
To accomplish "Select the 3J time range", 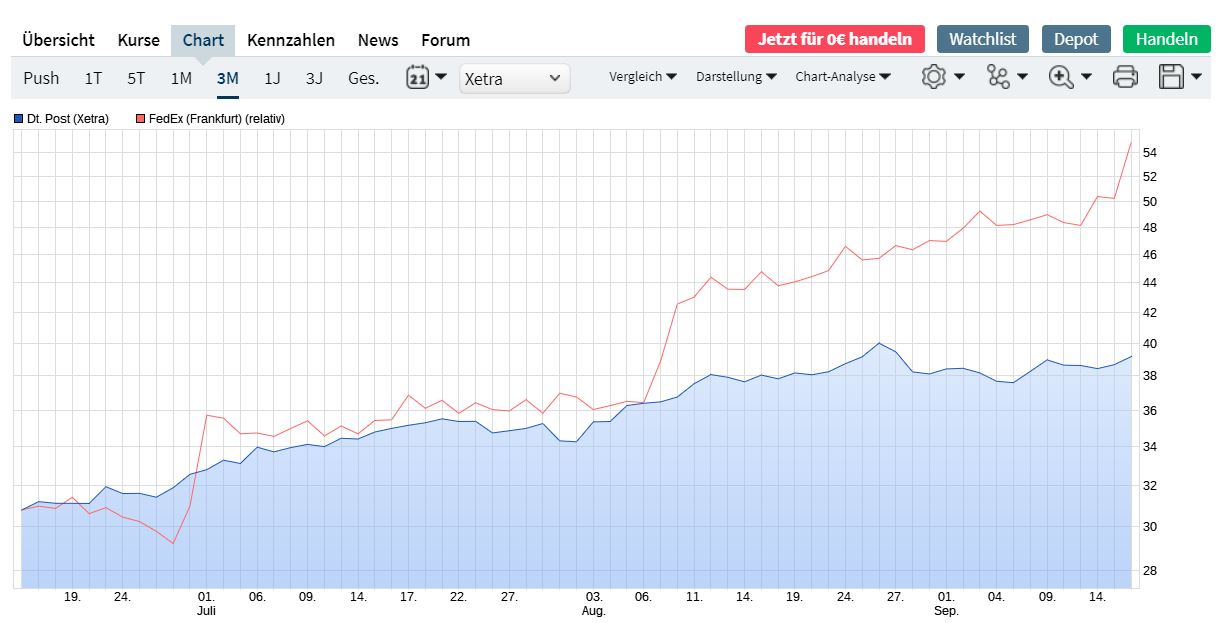I will pyautogui.click(x=314, y=78).
